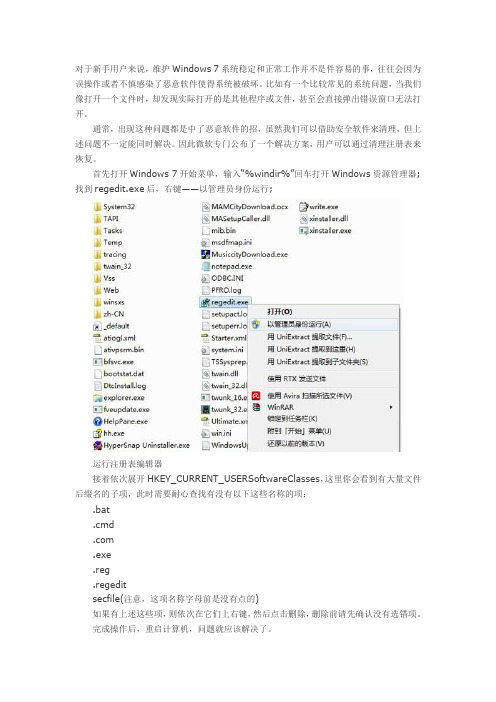496x702 pixels.
Task: Click the xinstaller.exe file icon
Action: 304,231
